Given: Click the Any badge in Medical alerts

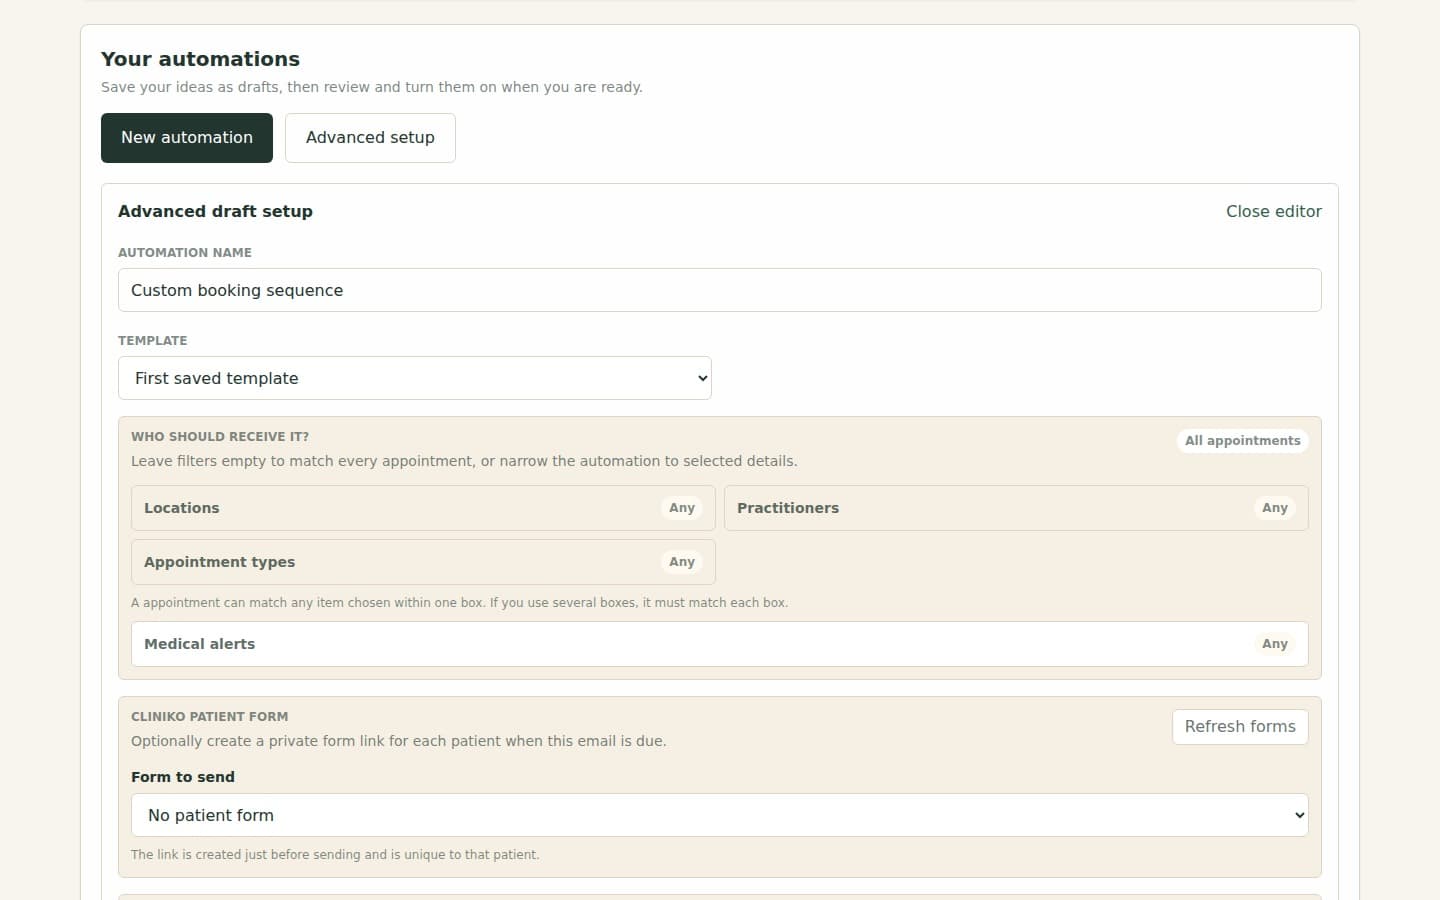Looking at the screenshot, I should (1275, 644).
